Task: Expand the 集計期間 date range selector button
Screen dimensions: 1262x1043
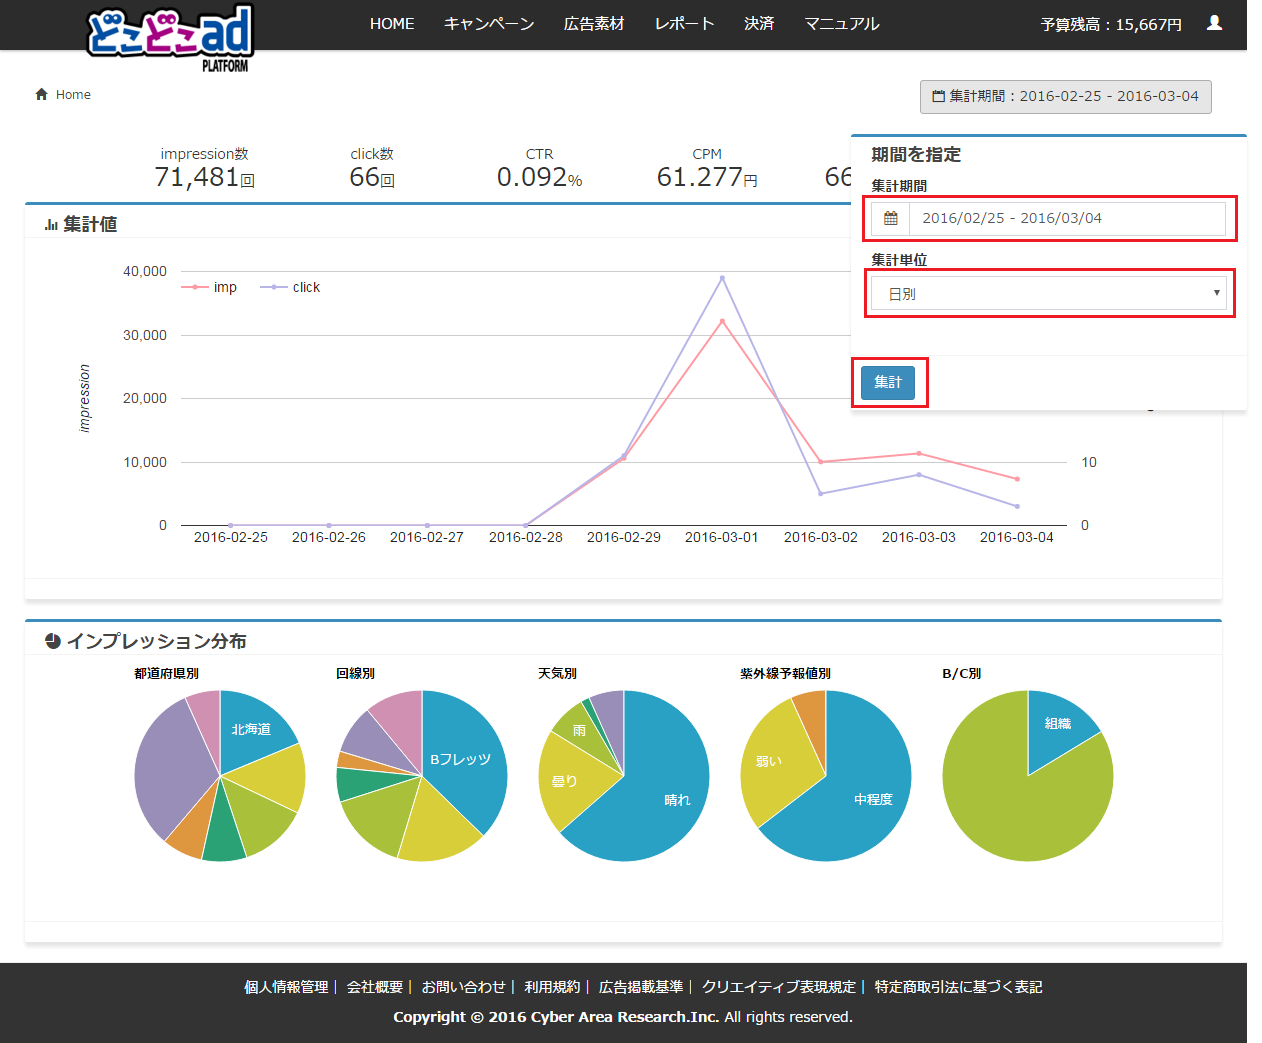Action: pos(1065,96)
